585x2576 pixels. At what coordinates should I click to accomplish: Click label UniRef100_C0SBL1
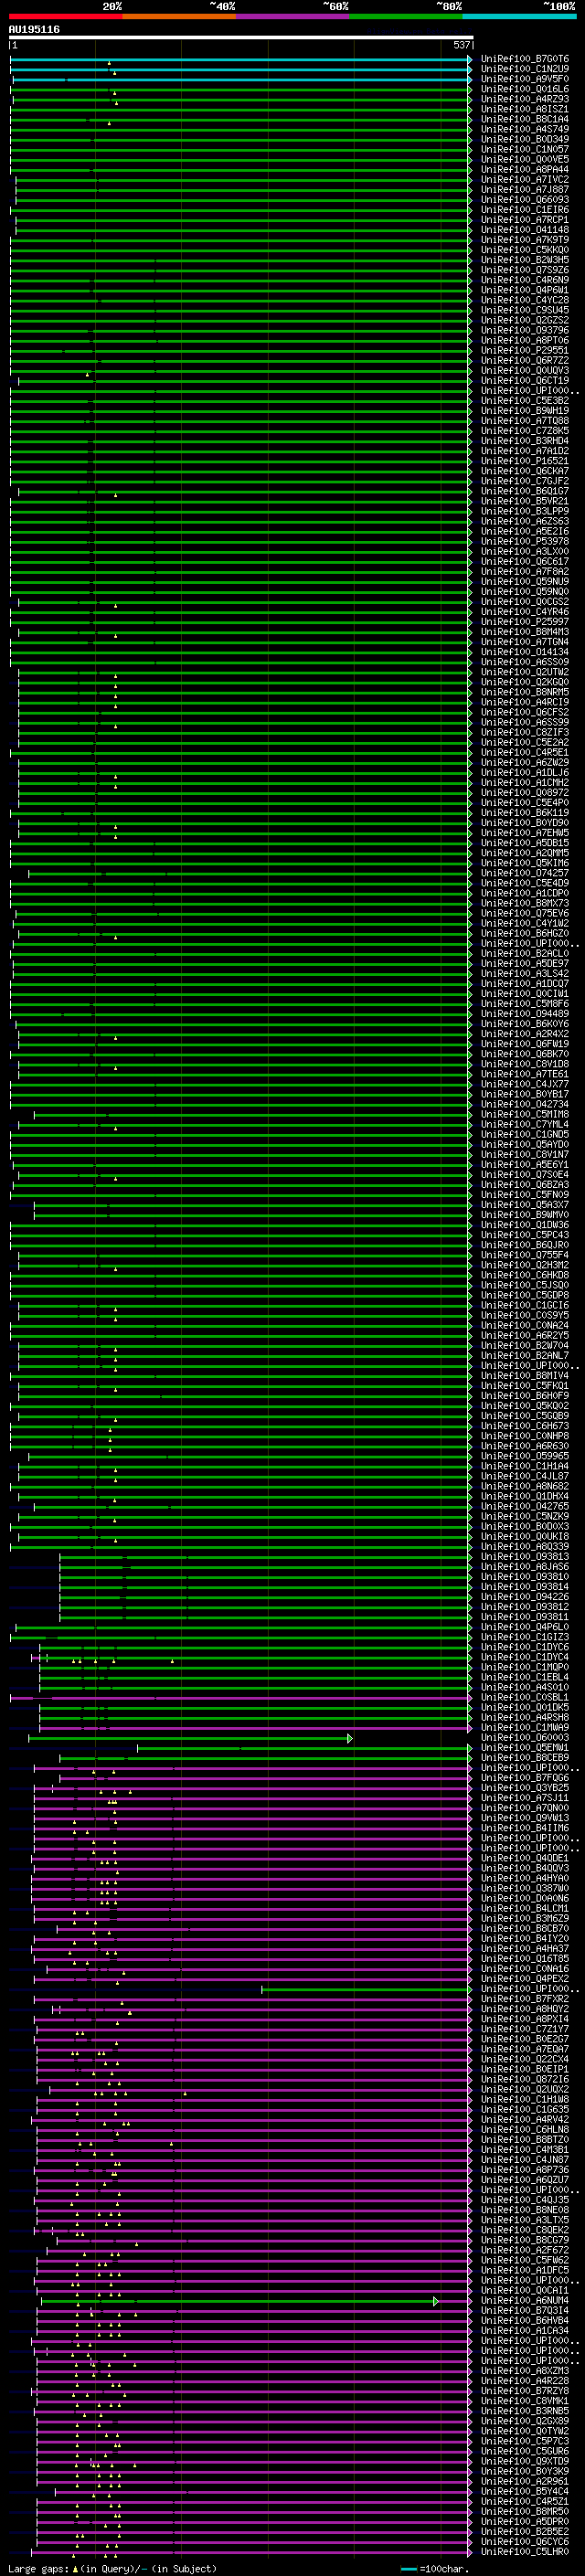(x=525, y=1697)
